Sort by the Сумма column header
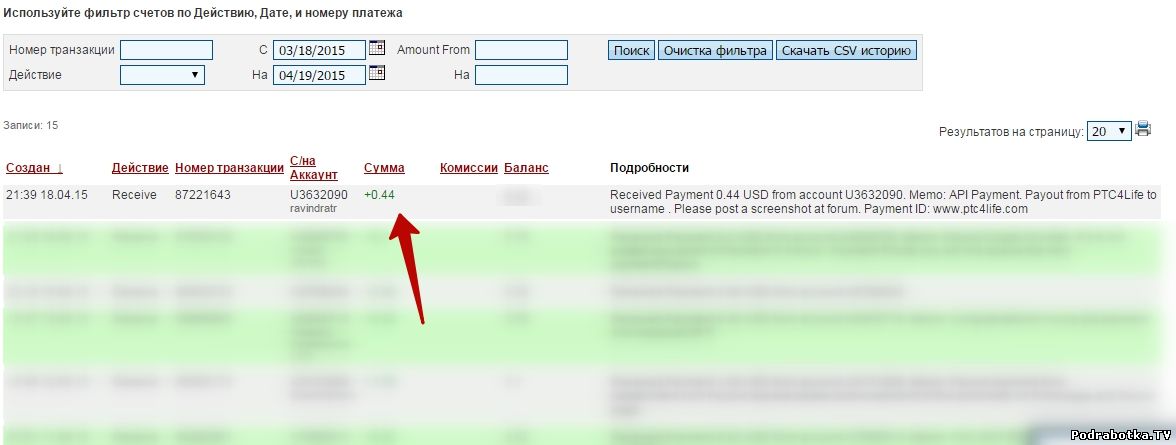This screenshot has width=1176, height=445. [x=384, y=168]
